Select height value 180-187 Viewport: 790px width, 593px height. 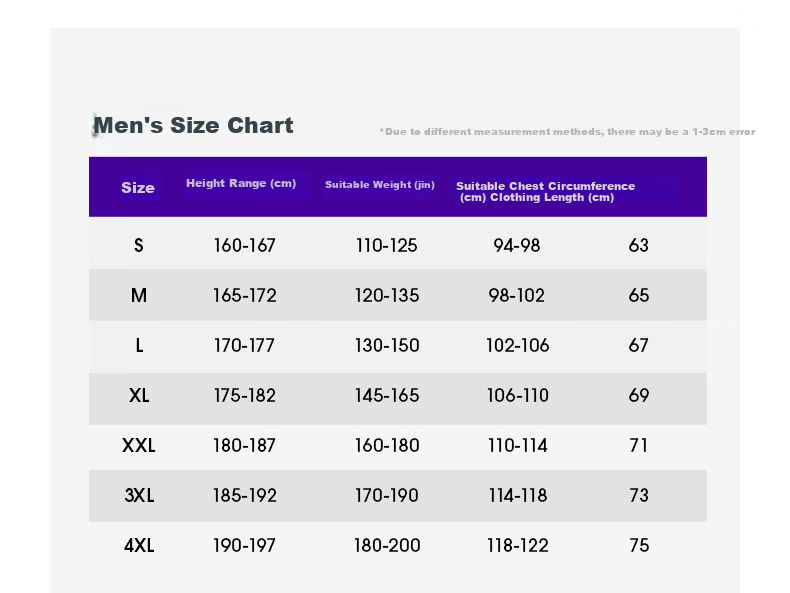pyautogui.click(x=244, y=445)
